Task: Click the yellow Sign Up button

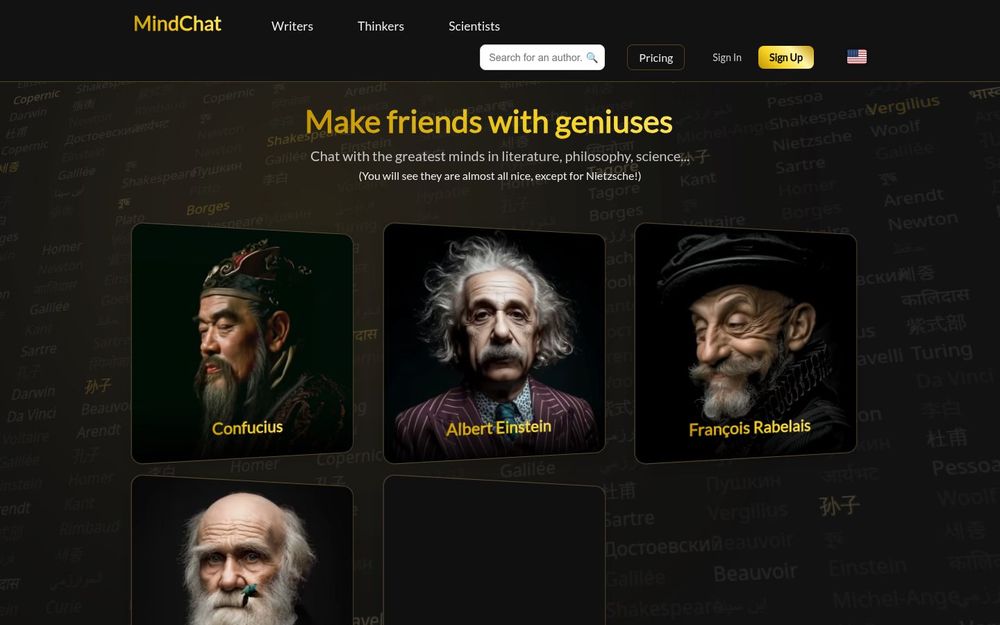Action: point(786,57)
